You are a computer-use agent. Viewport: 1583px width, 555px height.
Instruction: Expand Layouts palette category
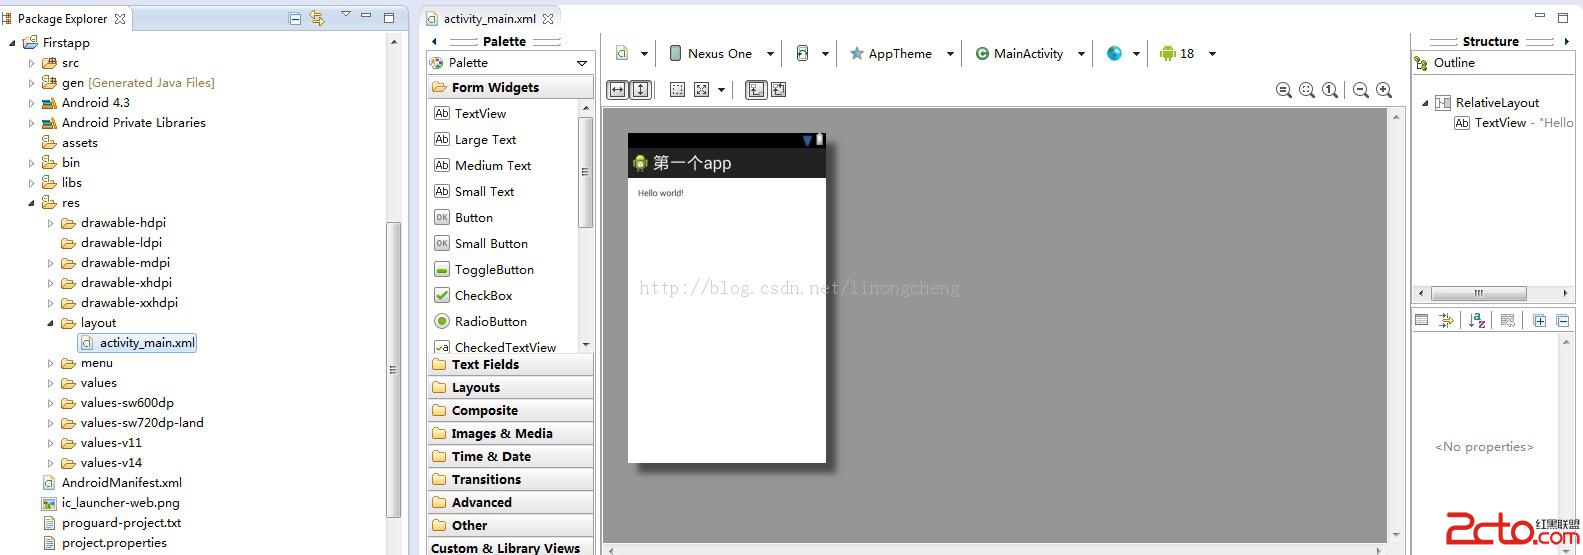[511, 387]
